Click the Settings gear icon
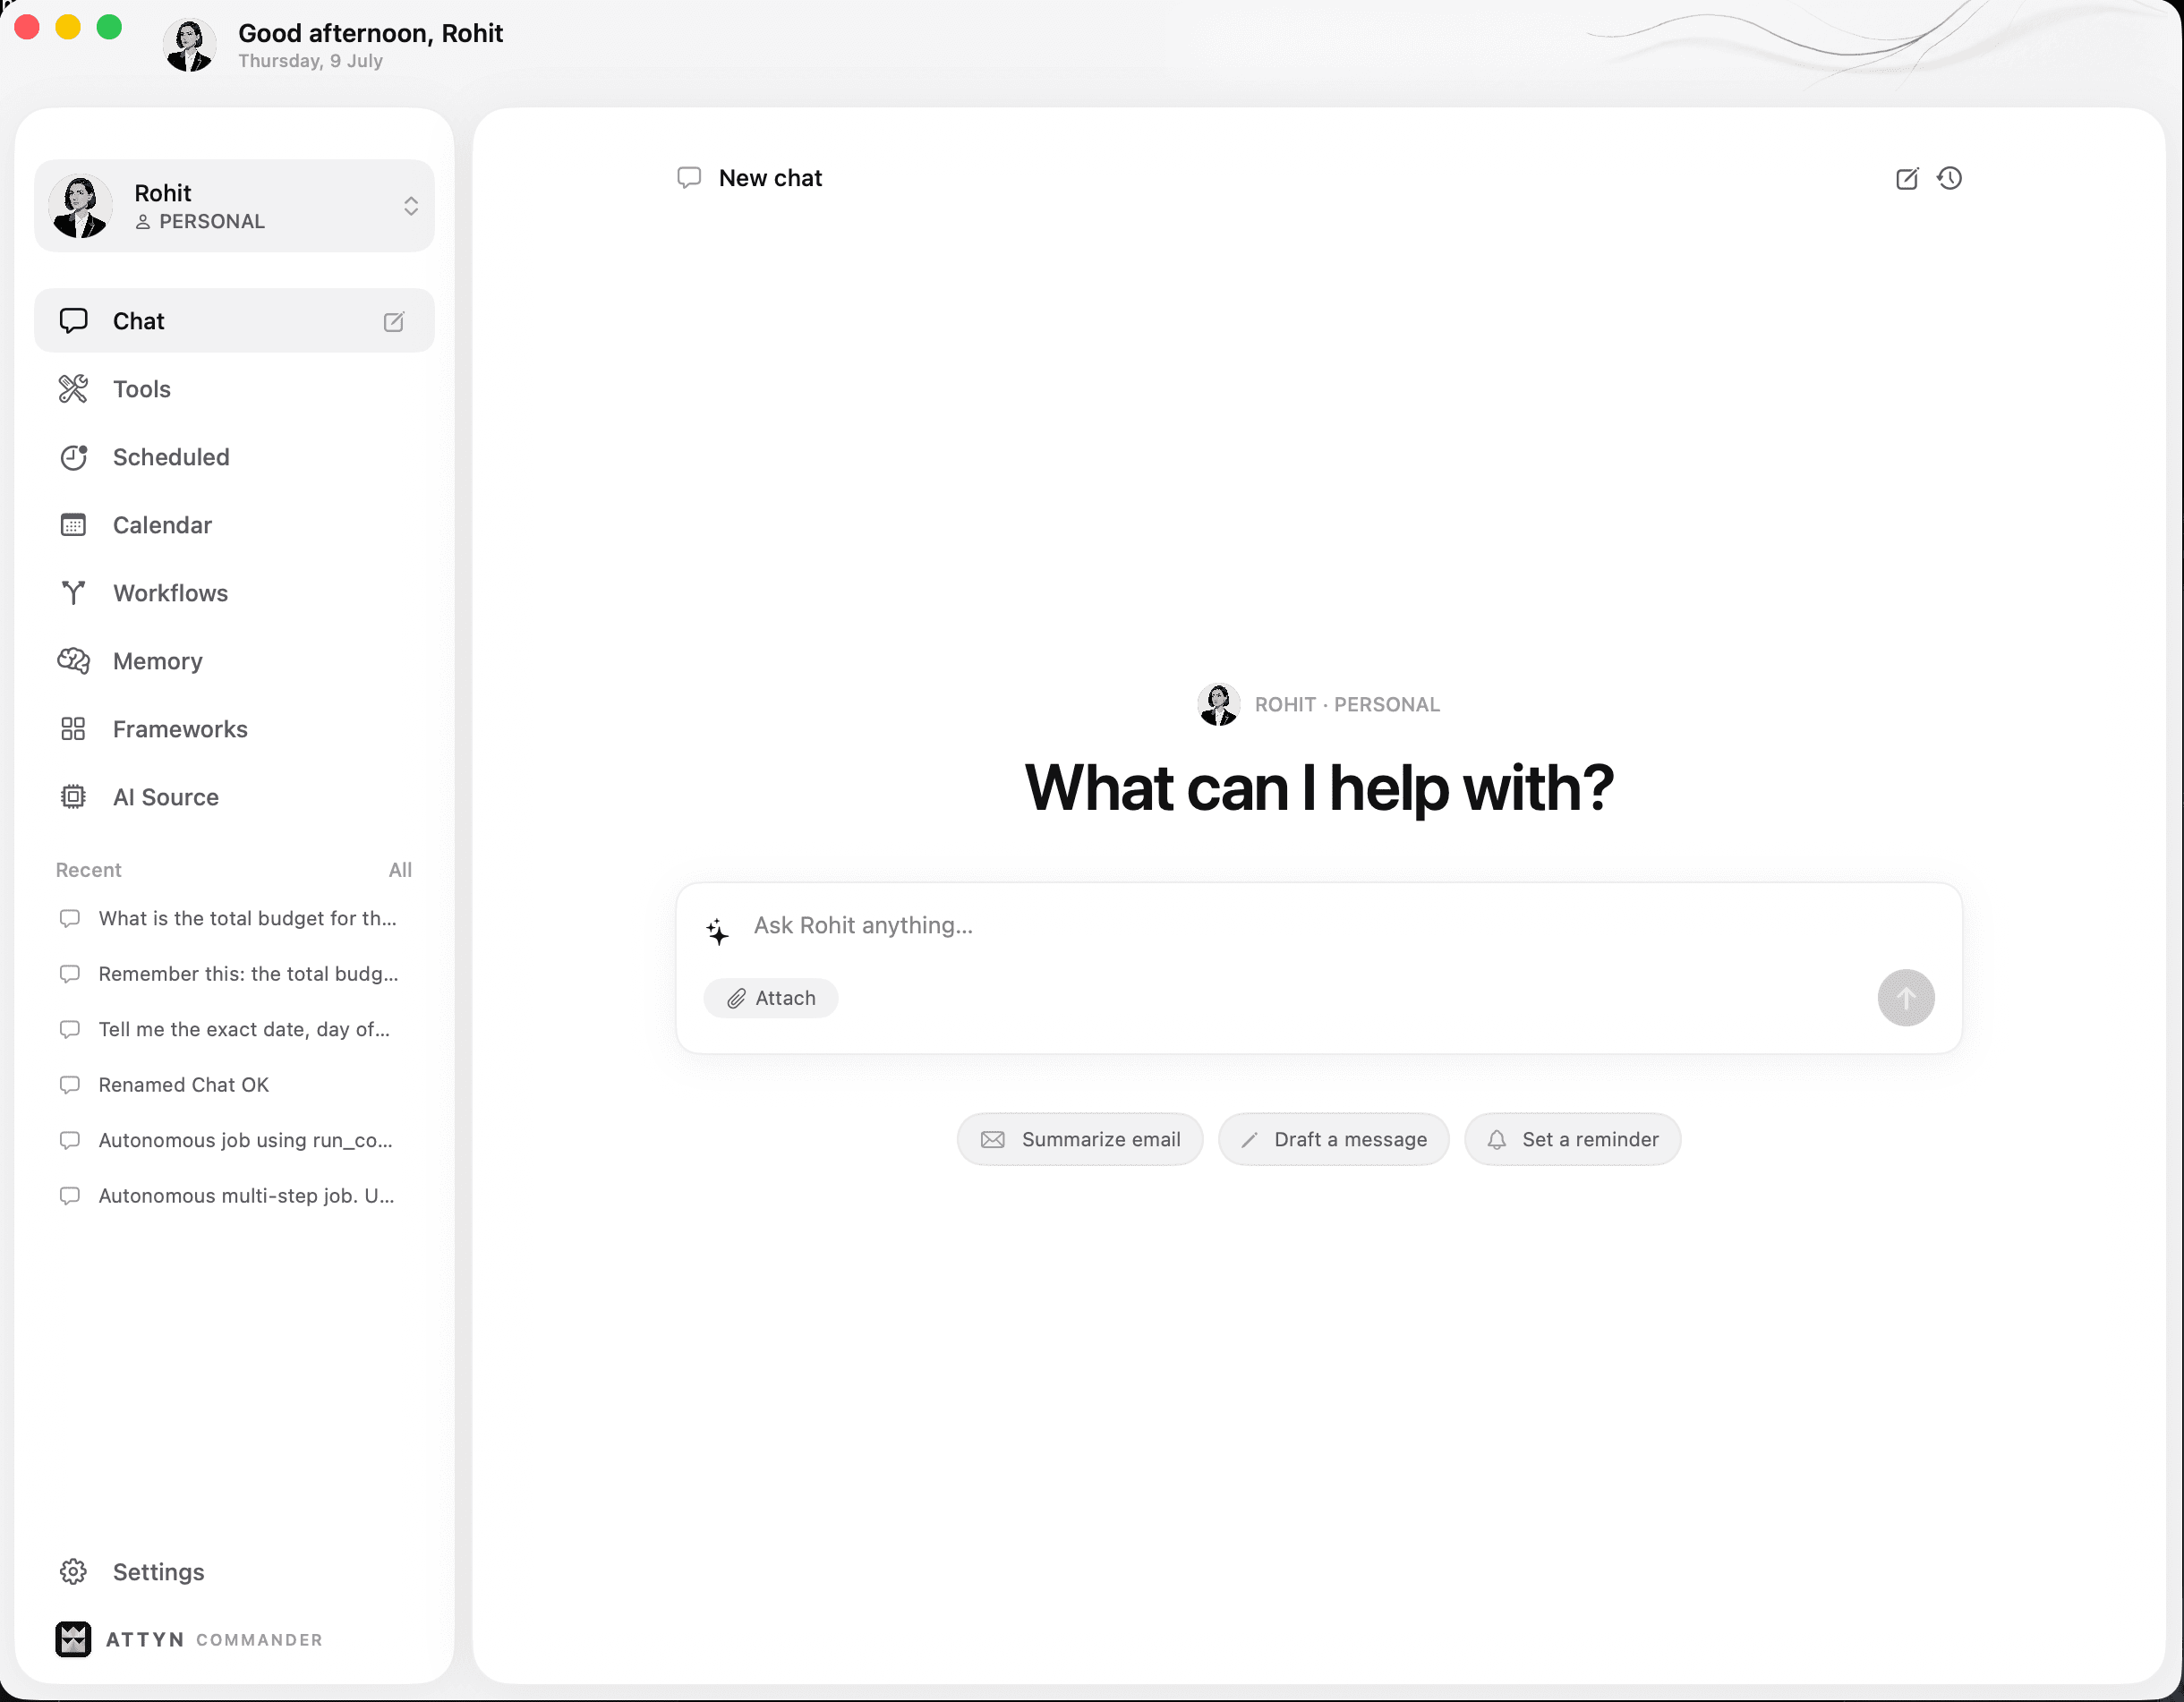2184x1702 pixels. (x=73, y=1572)
